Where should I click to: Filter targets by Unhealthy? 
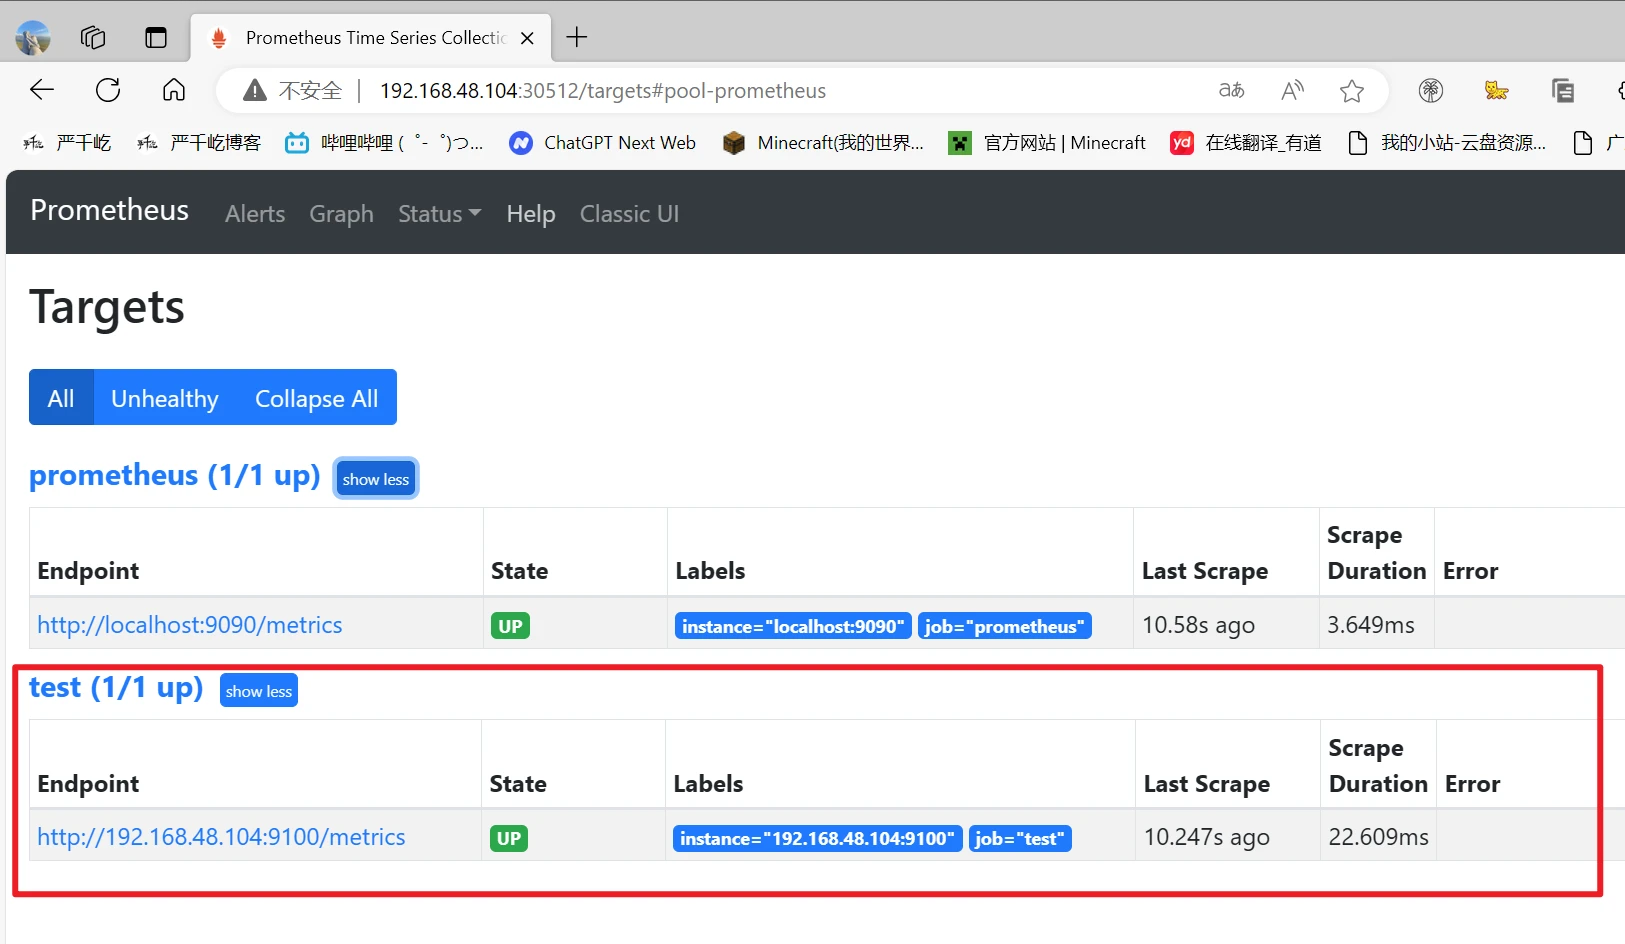coord(165,398)
